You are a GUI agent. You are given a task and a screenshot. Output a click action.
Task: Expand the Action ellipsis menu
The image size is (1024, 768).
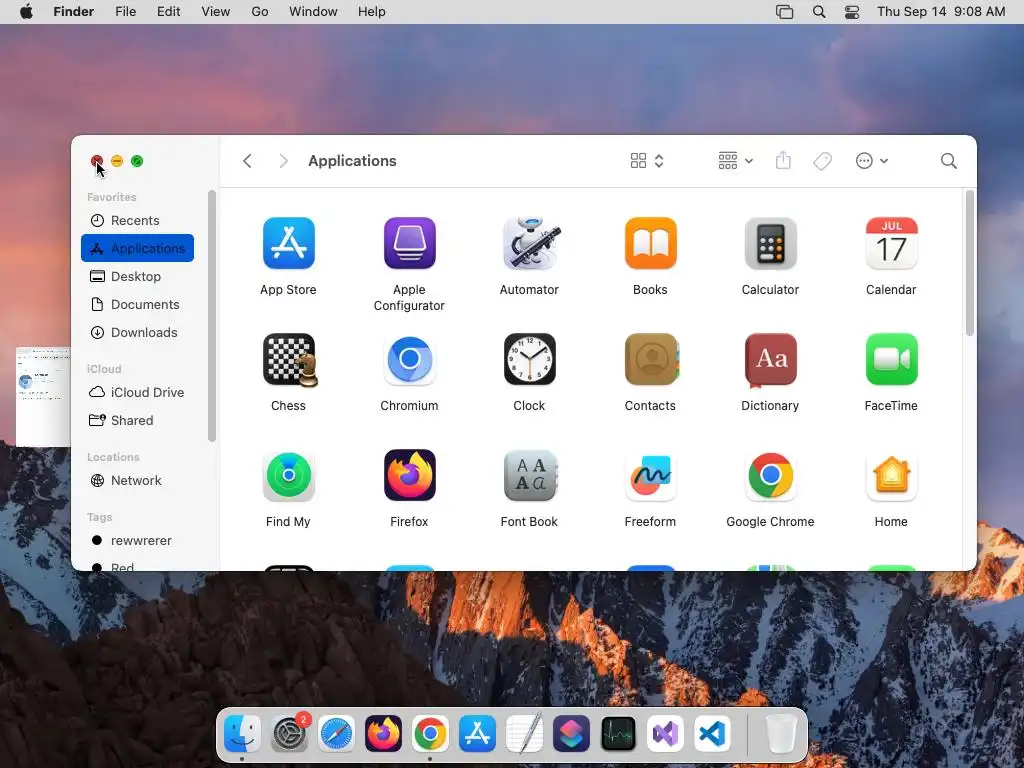[872, 161]
